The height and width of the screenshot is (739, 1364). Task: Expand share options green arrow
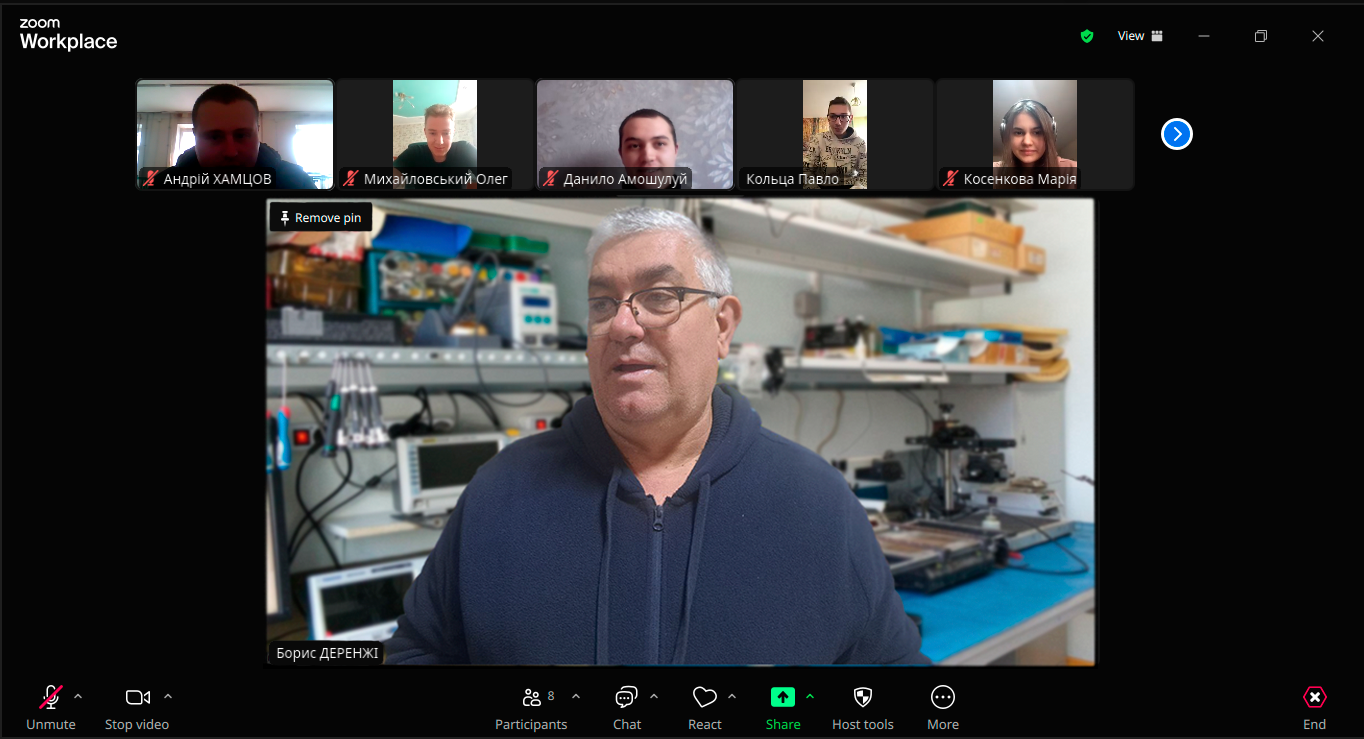pos(810,696)
